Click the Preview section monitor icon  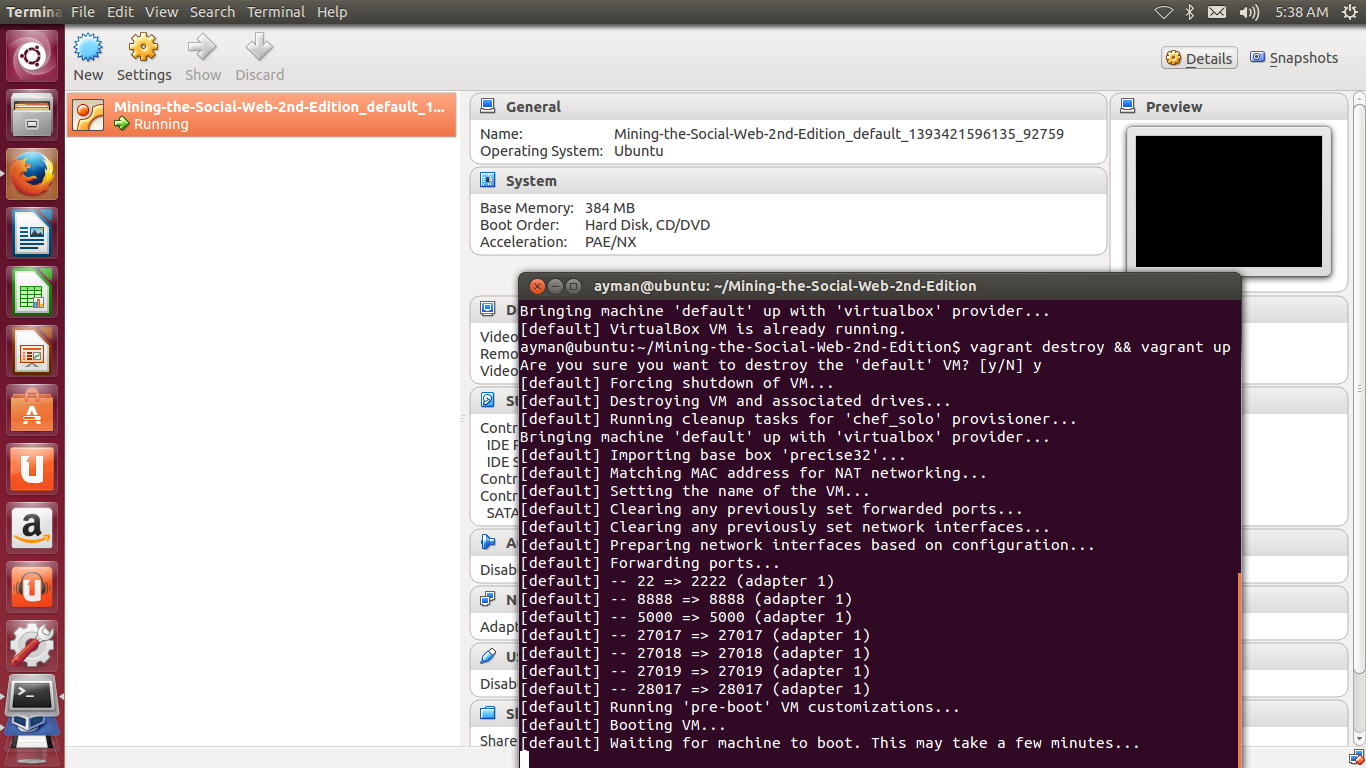click(x=1128, y=106)
